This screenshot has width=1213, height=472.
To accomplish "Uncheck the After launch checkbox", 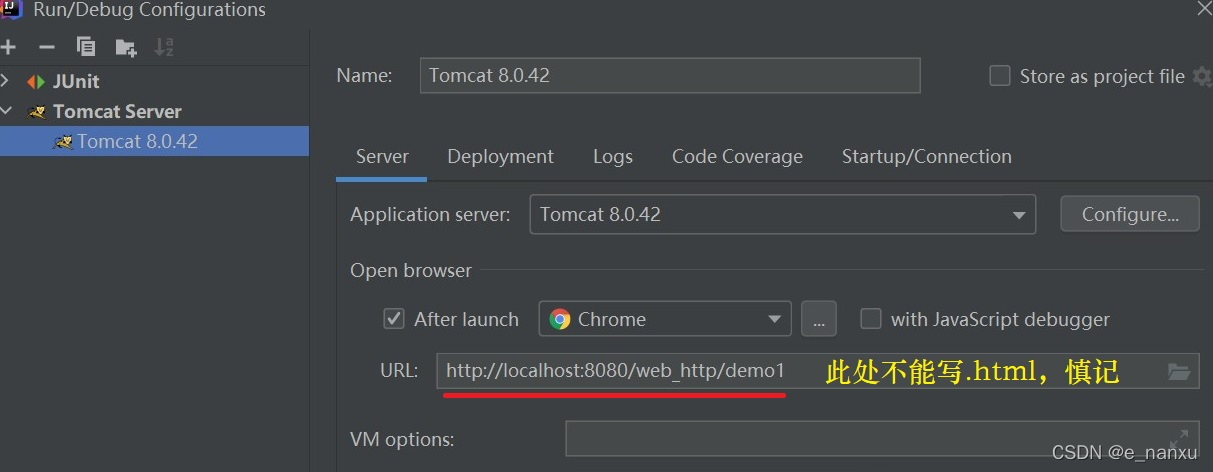I will click(x=394, y=319).
